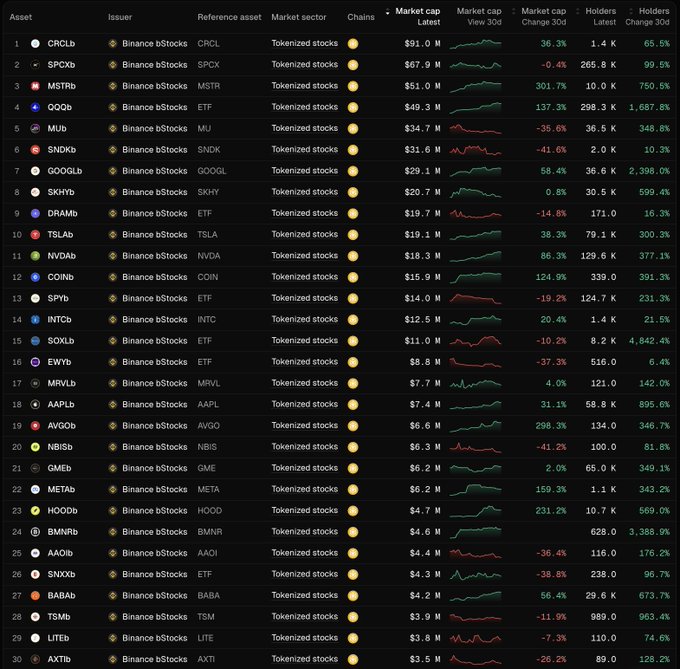Open the MRVLb asset link
The height and width of the screenshot is (669, 680).
pos(62,383)
